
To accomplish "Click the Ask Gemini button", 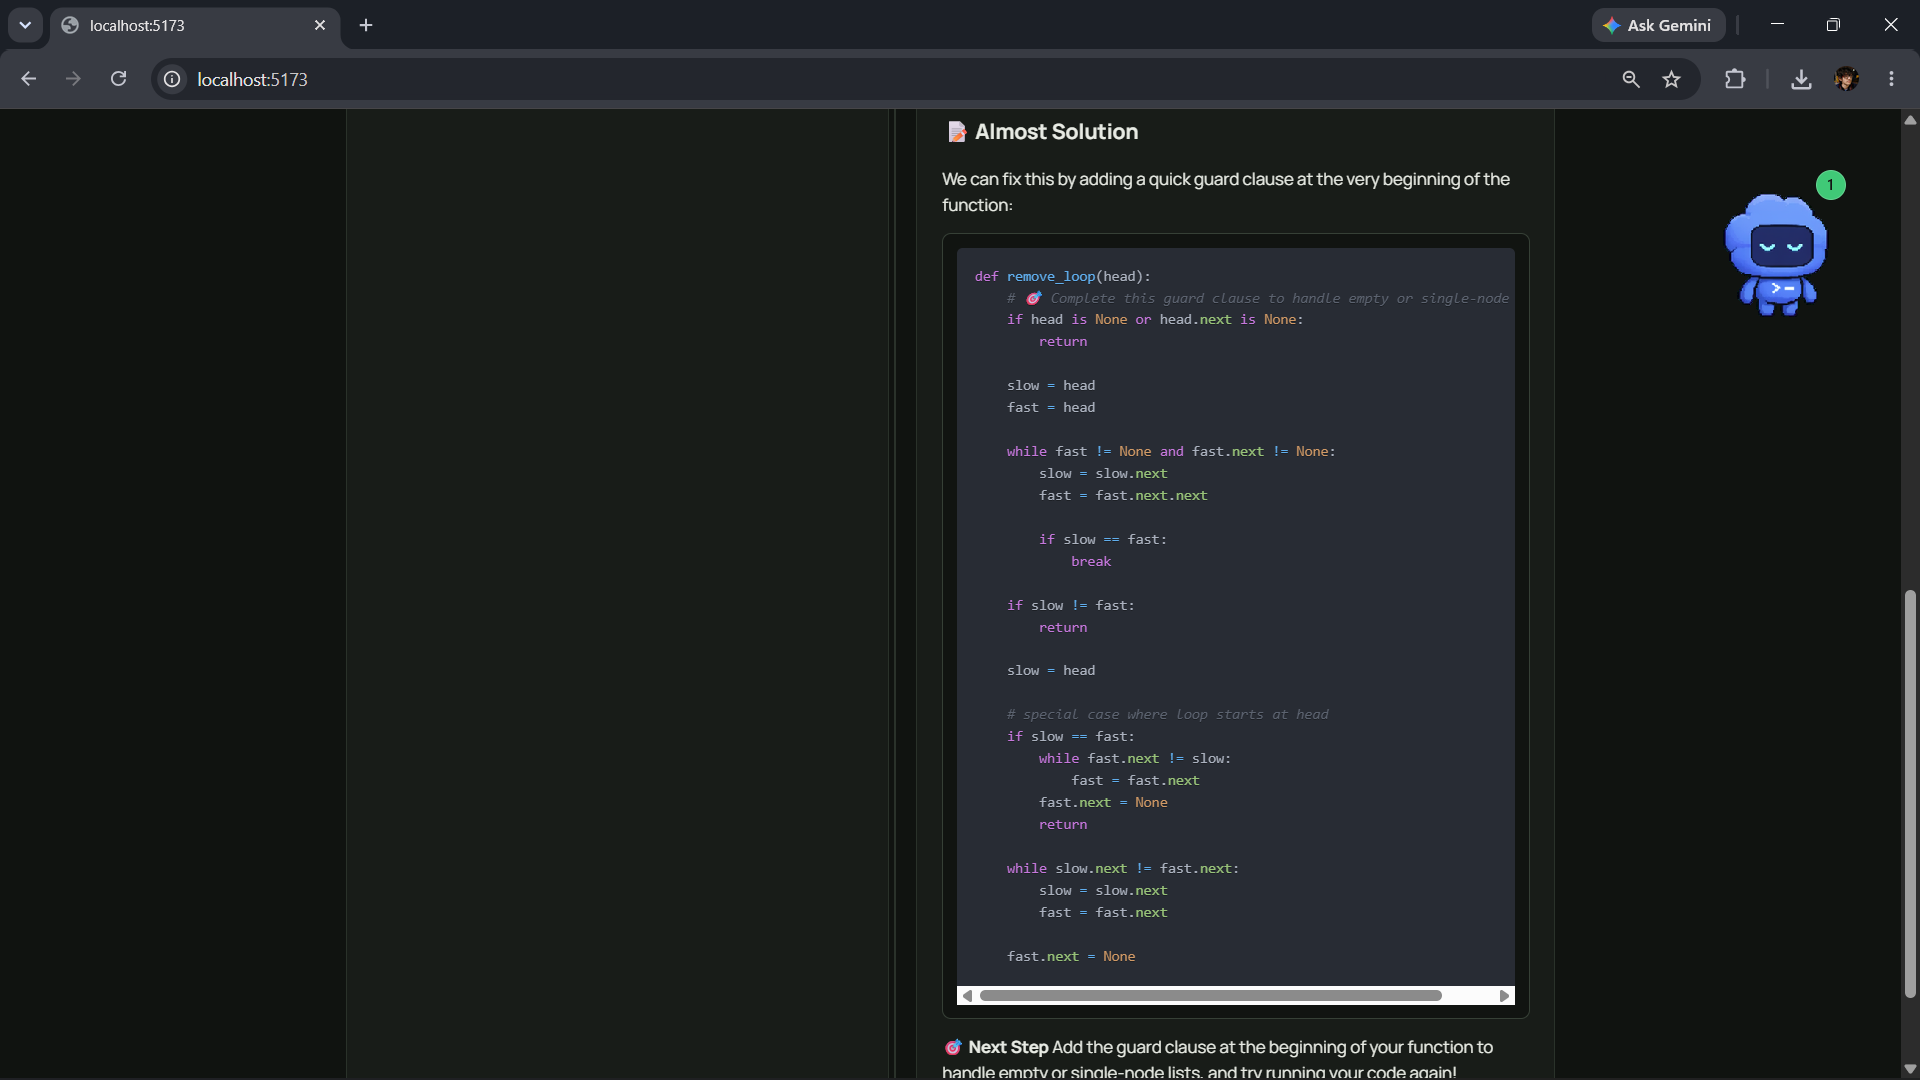I will (x=1658, y=25).
